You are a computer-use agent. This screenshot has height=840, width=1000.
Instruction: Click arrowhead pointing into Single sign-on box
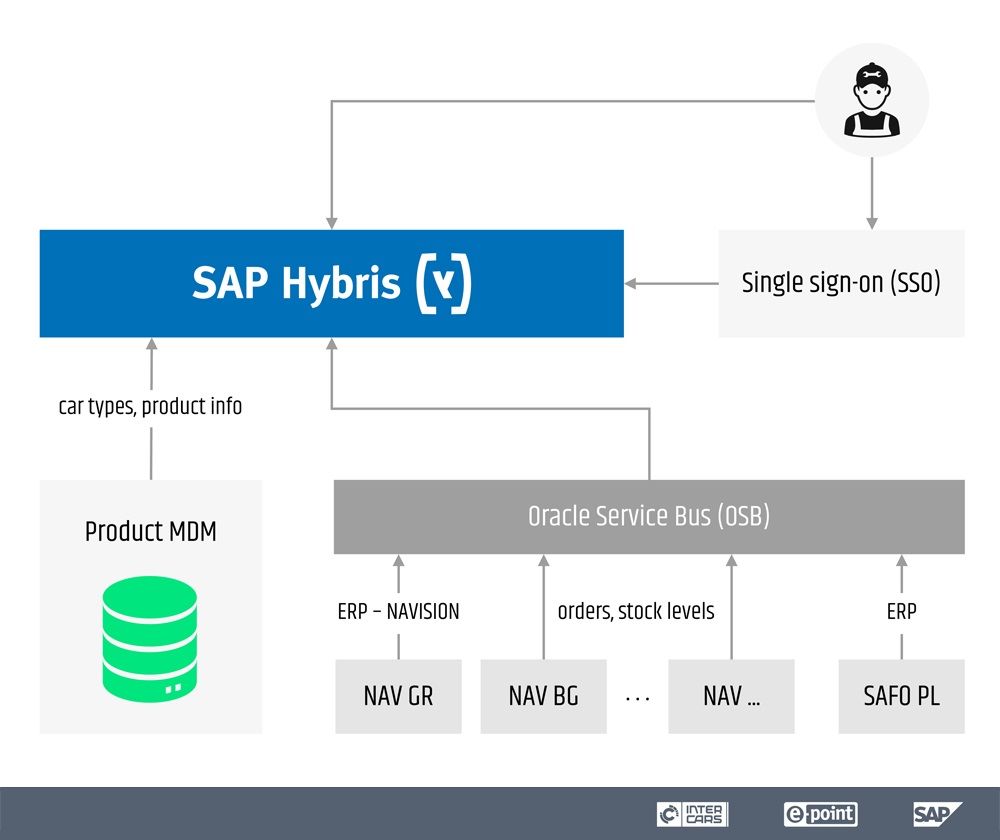click(x=872, y=221)
